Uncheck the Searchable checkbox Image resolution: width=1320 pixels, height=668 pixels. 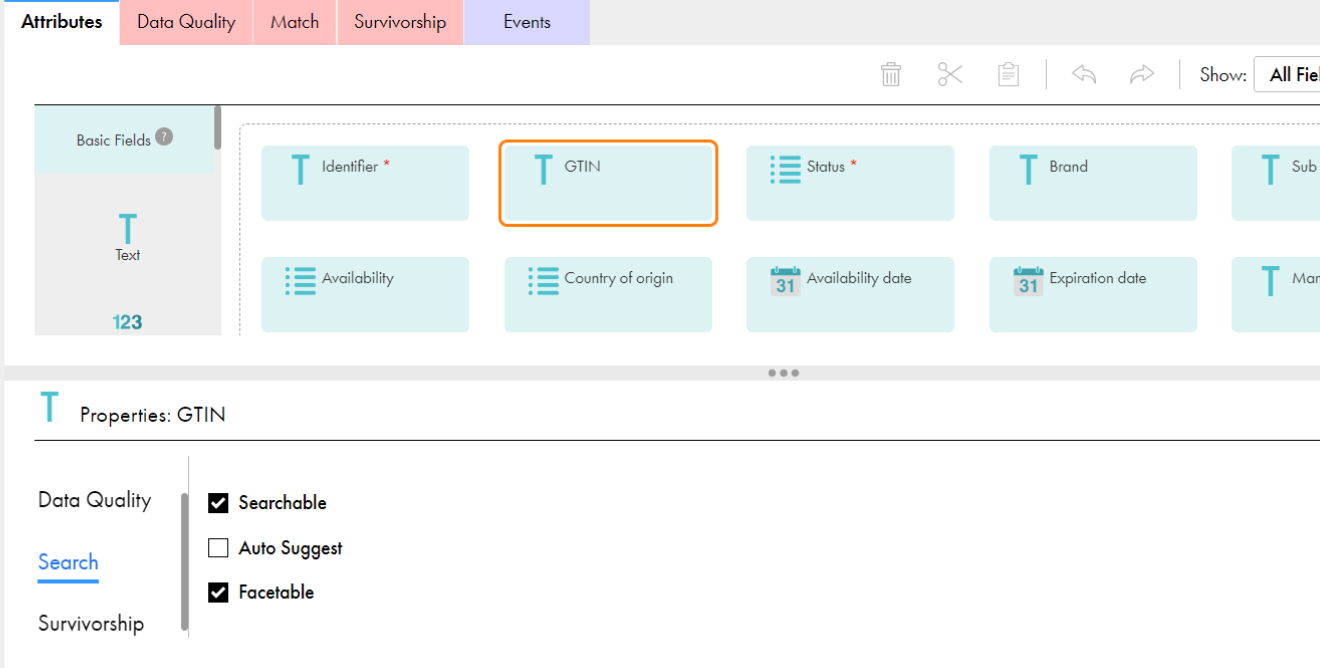(x=218, y=502)
